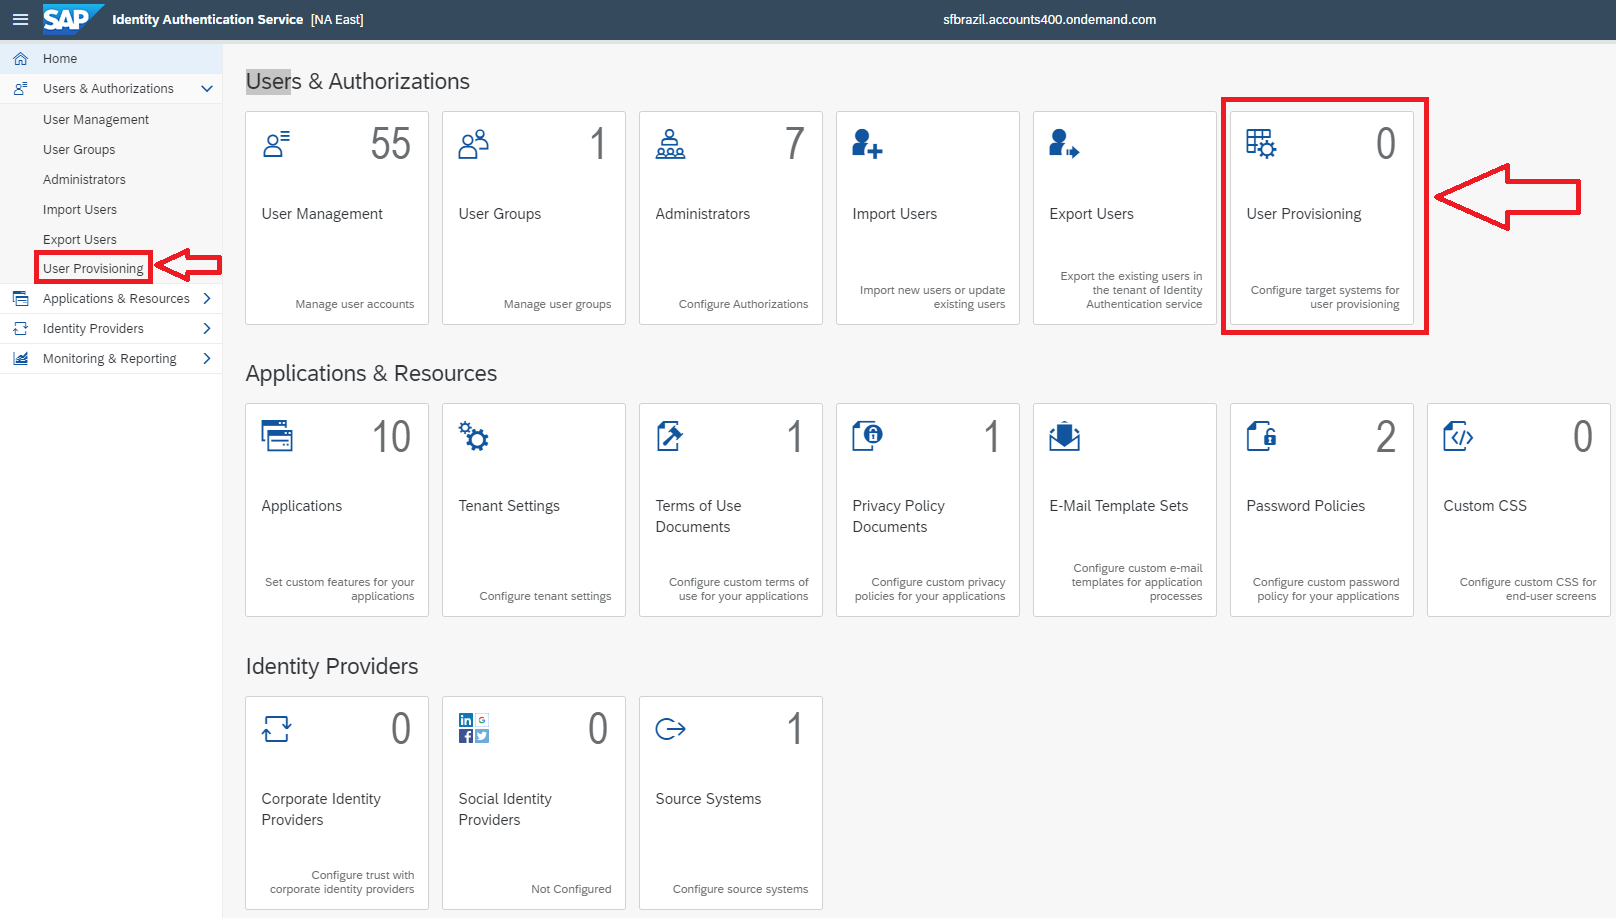This screenshot has height=918, width=1616.
Task: Click the Tenant Settings gears icon
Action: coord(474,436)
